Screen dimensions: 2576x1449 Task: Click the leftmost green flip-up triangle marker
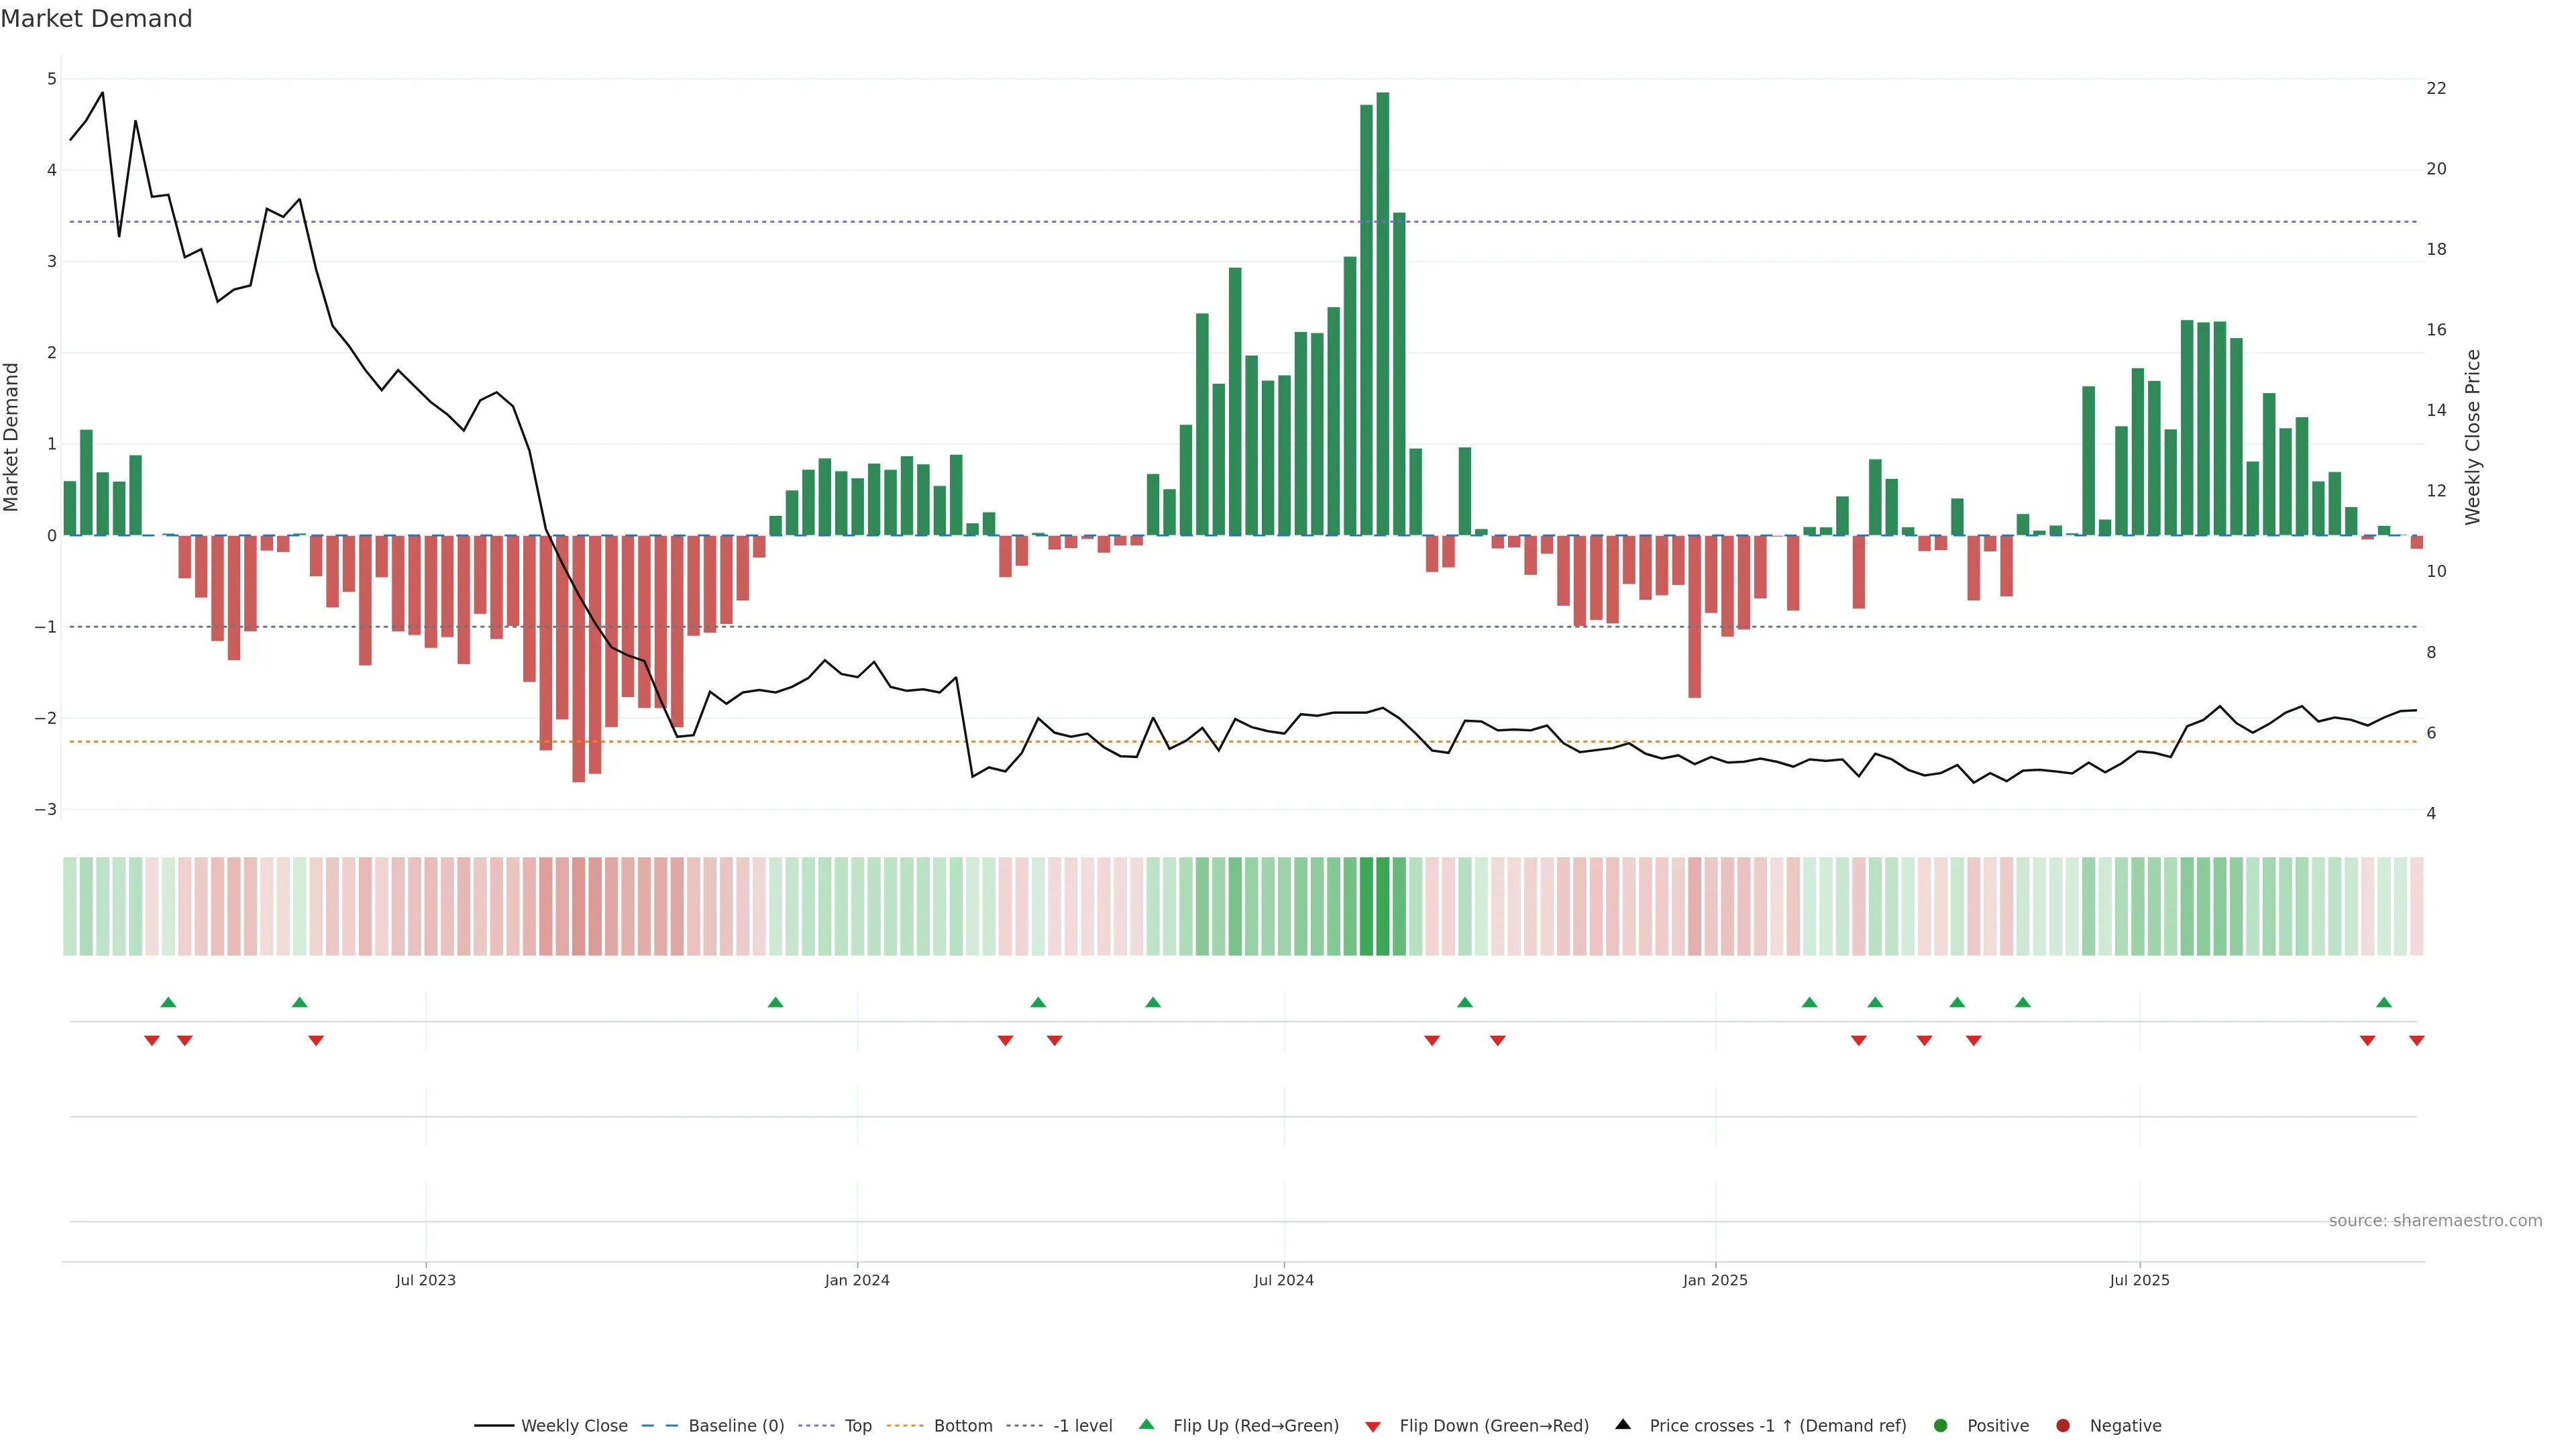[168, 1003]
